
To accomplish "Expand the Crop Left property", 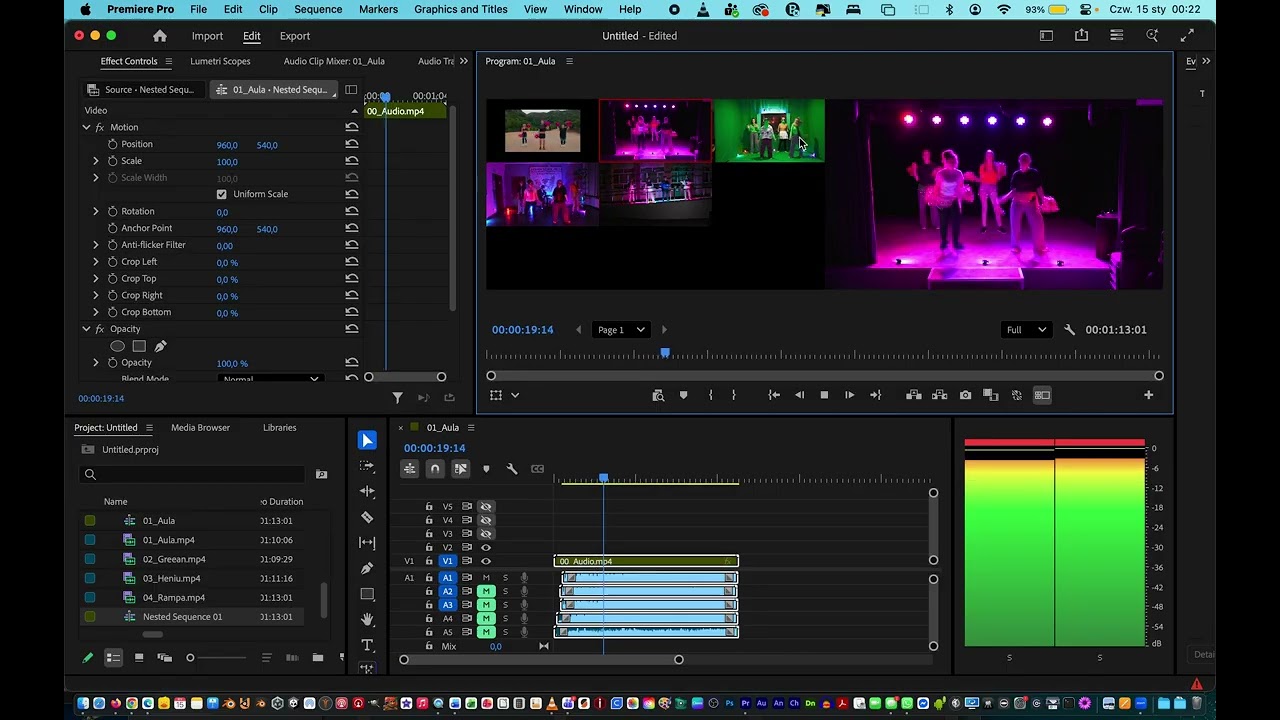I will click(96, 262).
